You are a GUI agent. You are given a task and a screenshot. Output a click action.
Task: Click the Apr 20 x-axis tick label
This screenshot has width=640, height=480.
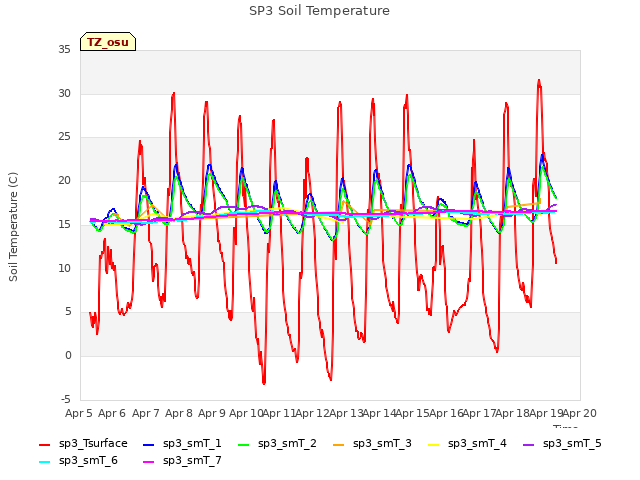[580, 413]
